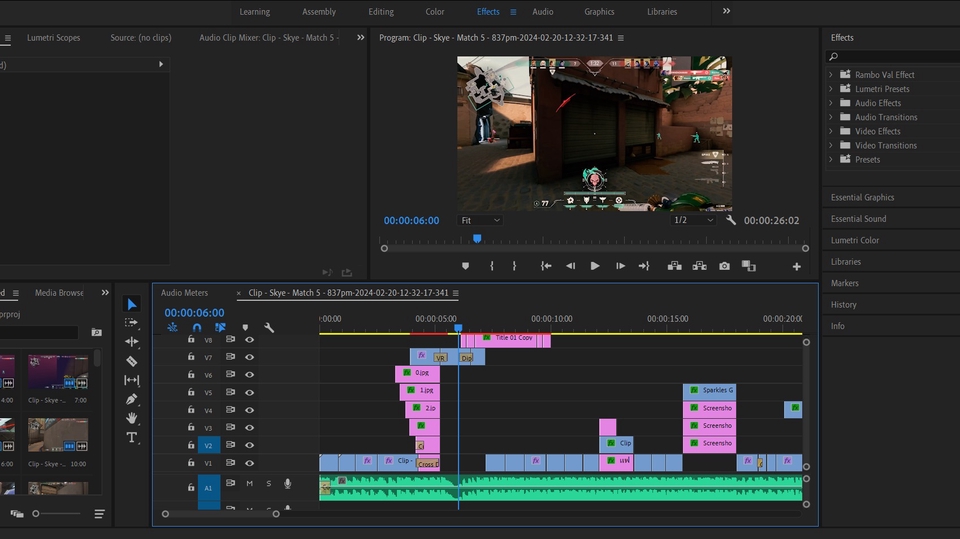Switch to the Color workspace tab
Image resolution: width=960 pixels, height=539 pixels.
(435, 12)
